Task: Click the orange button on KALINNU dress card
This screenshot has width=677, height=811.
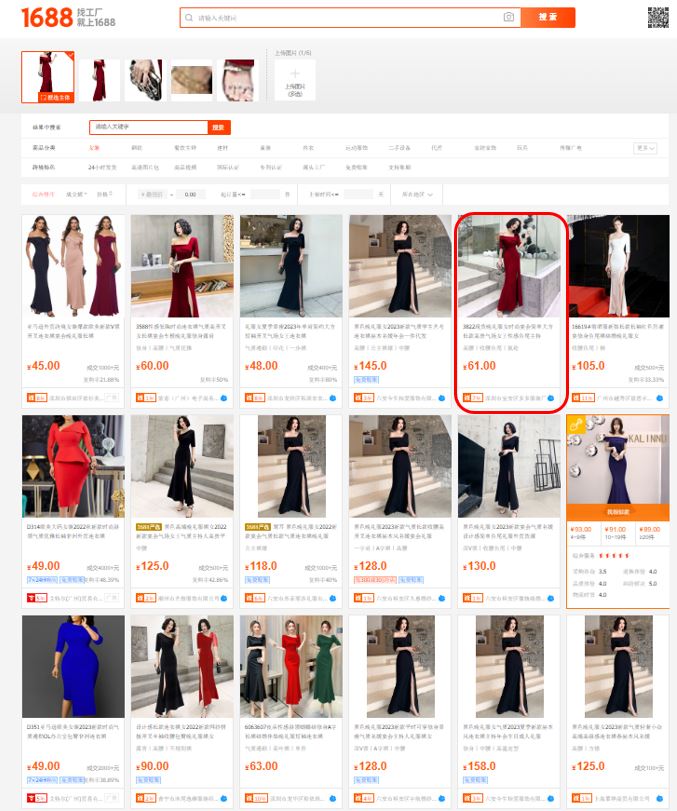Action: (619, 512)
